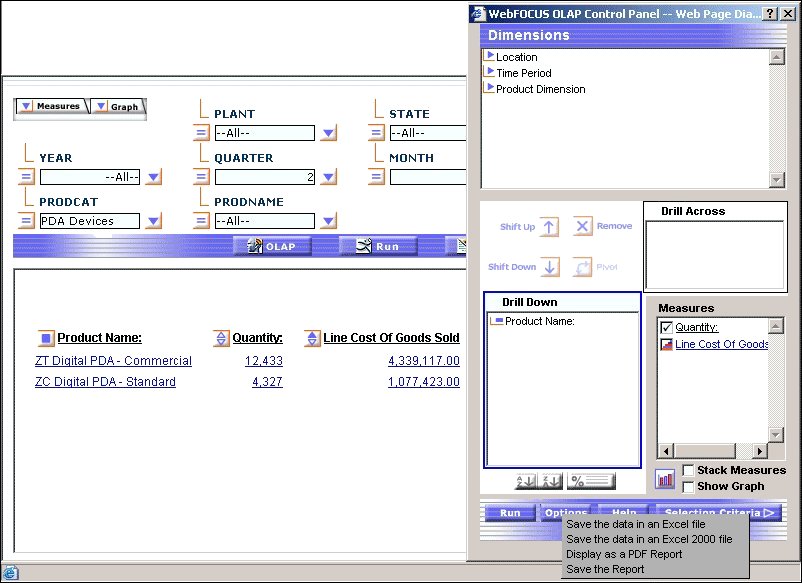The width and height of the screenshot is (802, 583).
Task: Click the Remove X icon
Action: [583, 227]
